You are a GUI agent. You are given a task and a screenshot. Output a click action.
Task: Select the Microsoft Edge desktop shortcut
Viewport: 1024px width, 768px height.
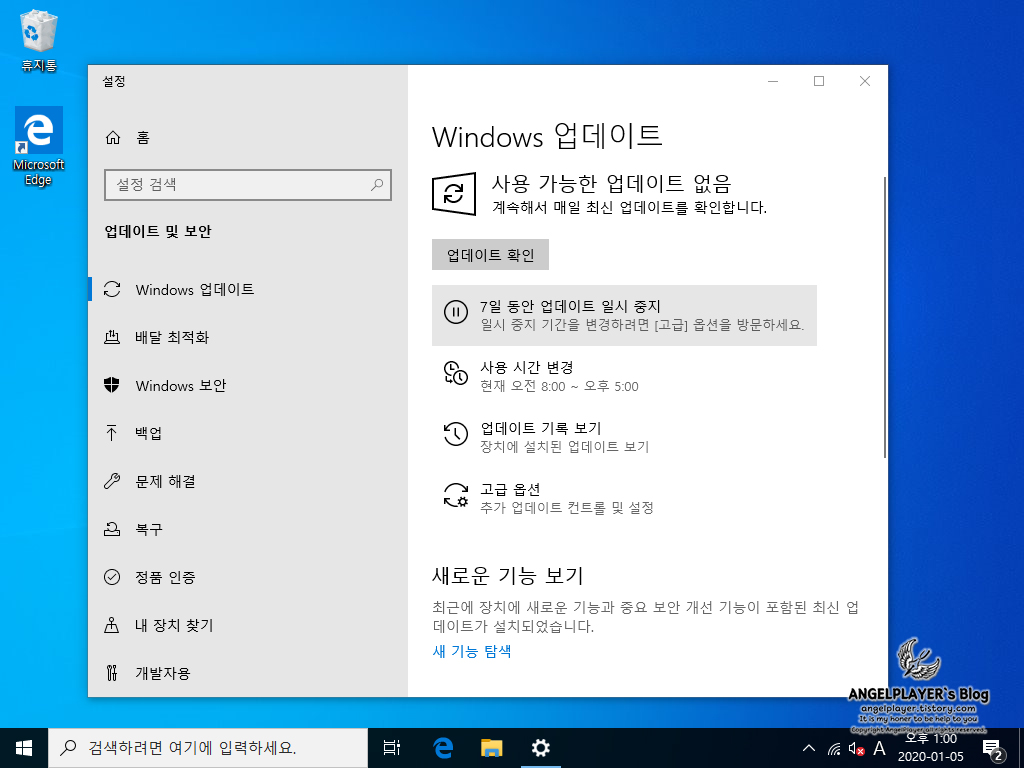(x=39, y=147)
